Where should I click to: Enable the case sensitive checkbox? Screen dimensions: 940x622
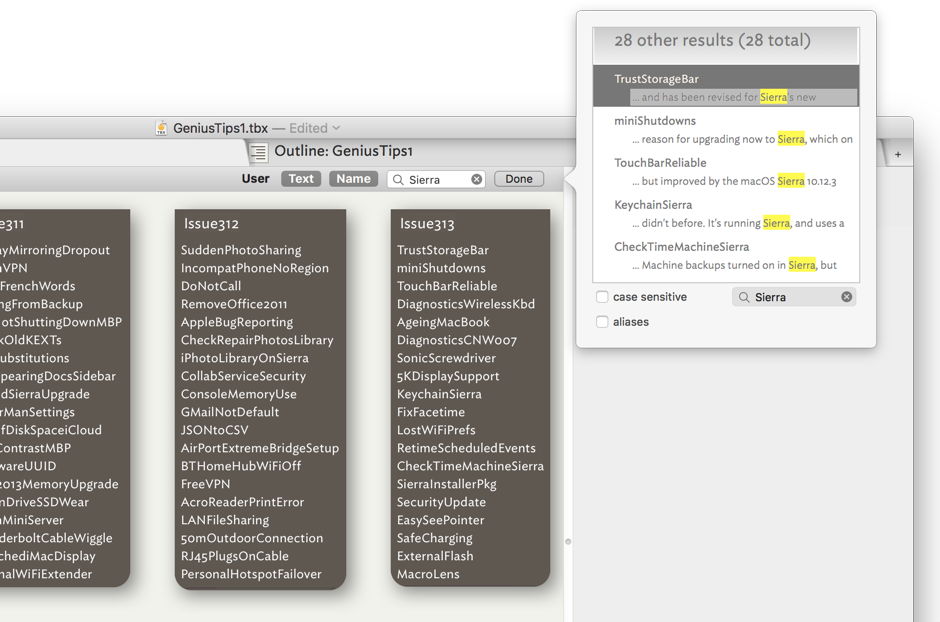point(602,297)
